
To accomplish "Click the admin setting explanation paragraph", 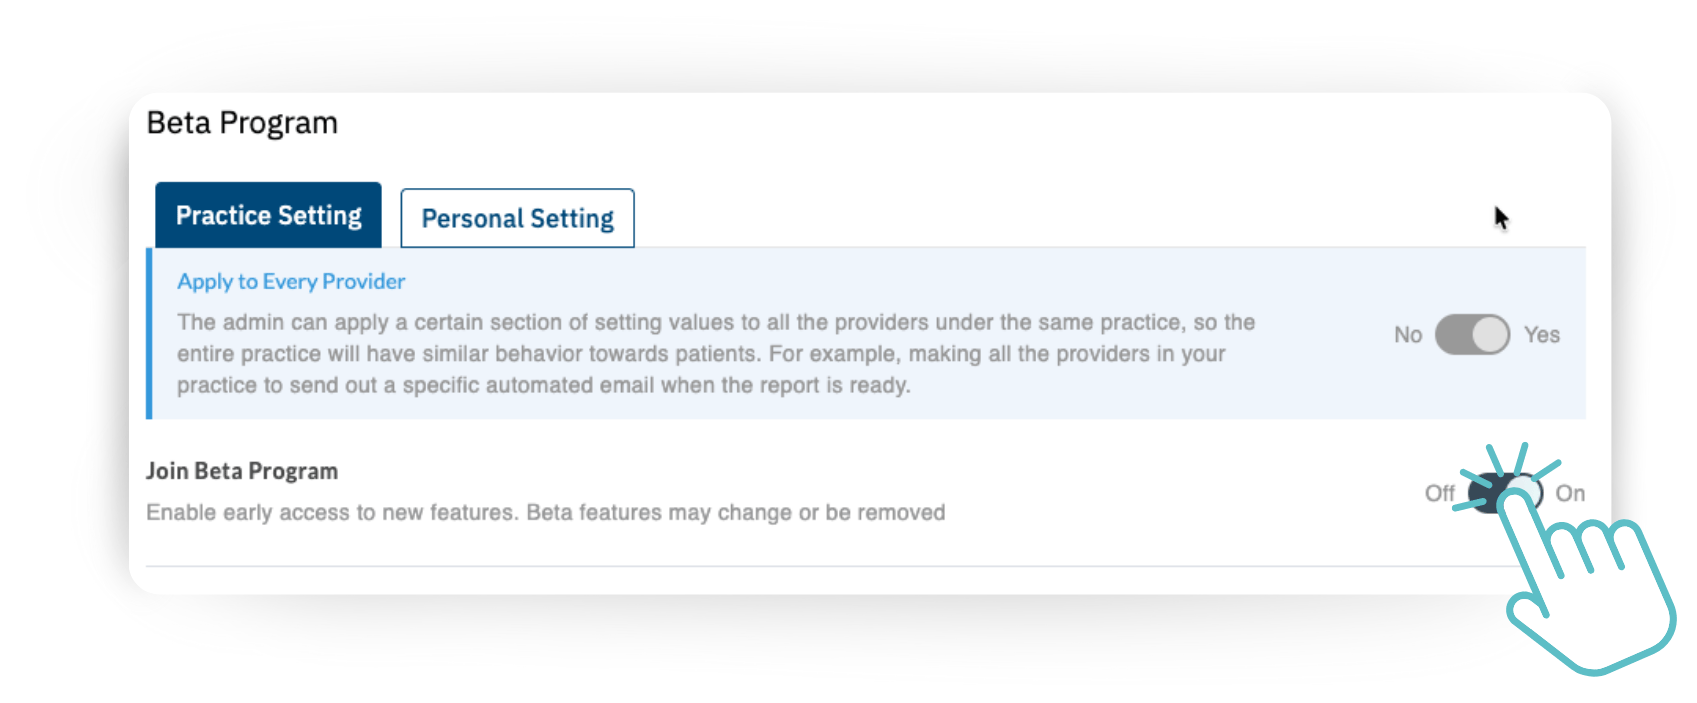I will pyautogui.click(x=715, y=354).
